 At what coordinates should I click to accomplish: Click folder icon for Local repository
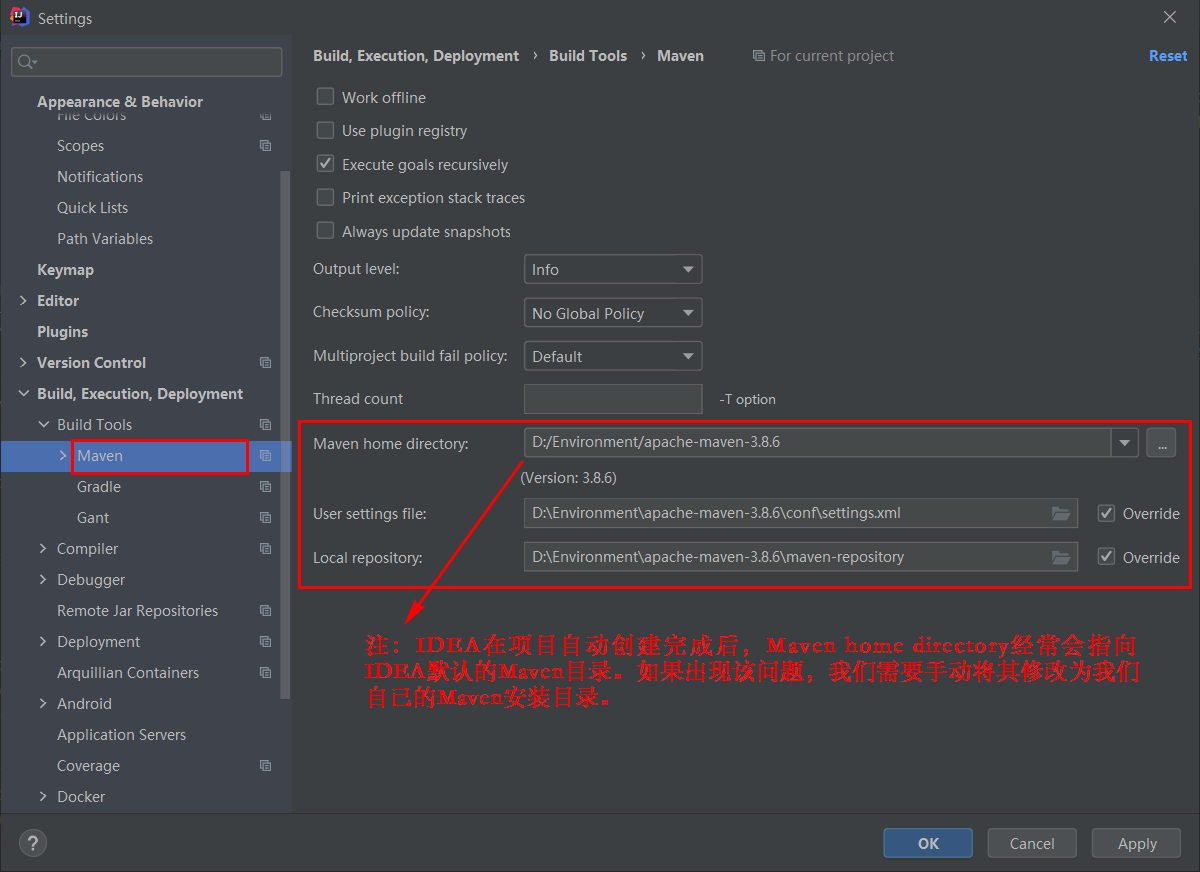tap(1061, 557)
